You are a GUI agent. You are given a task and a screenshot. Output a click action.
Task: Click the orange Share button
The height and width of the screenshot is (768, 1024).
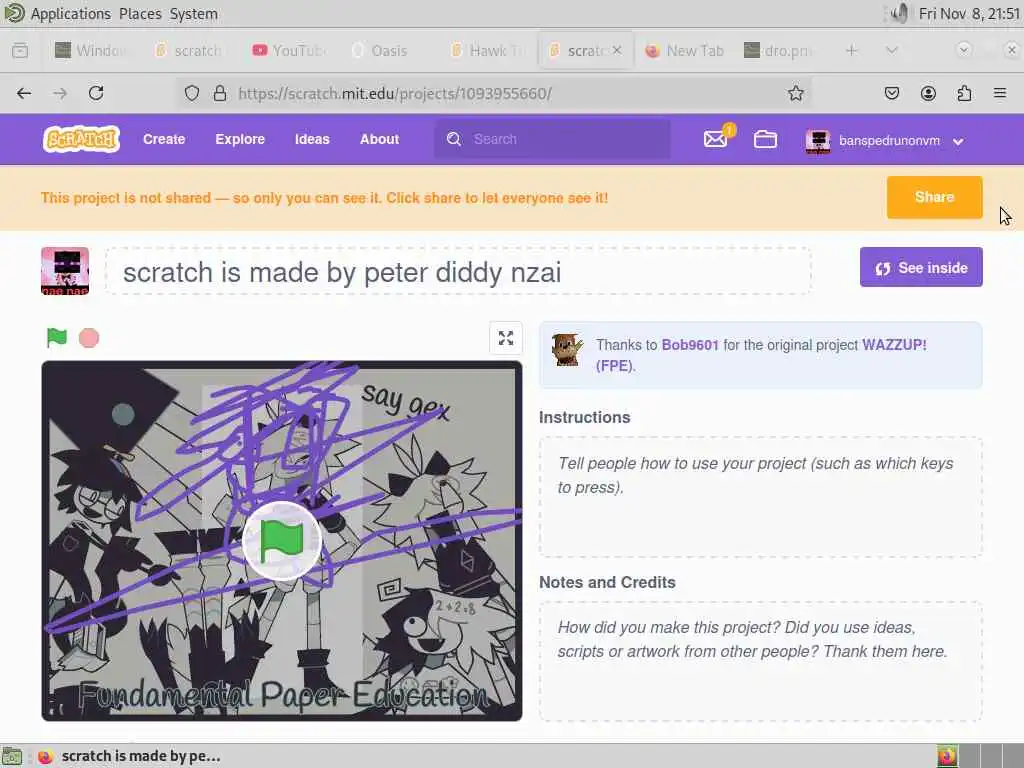[x=935, y=197]
